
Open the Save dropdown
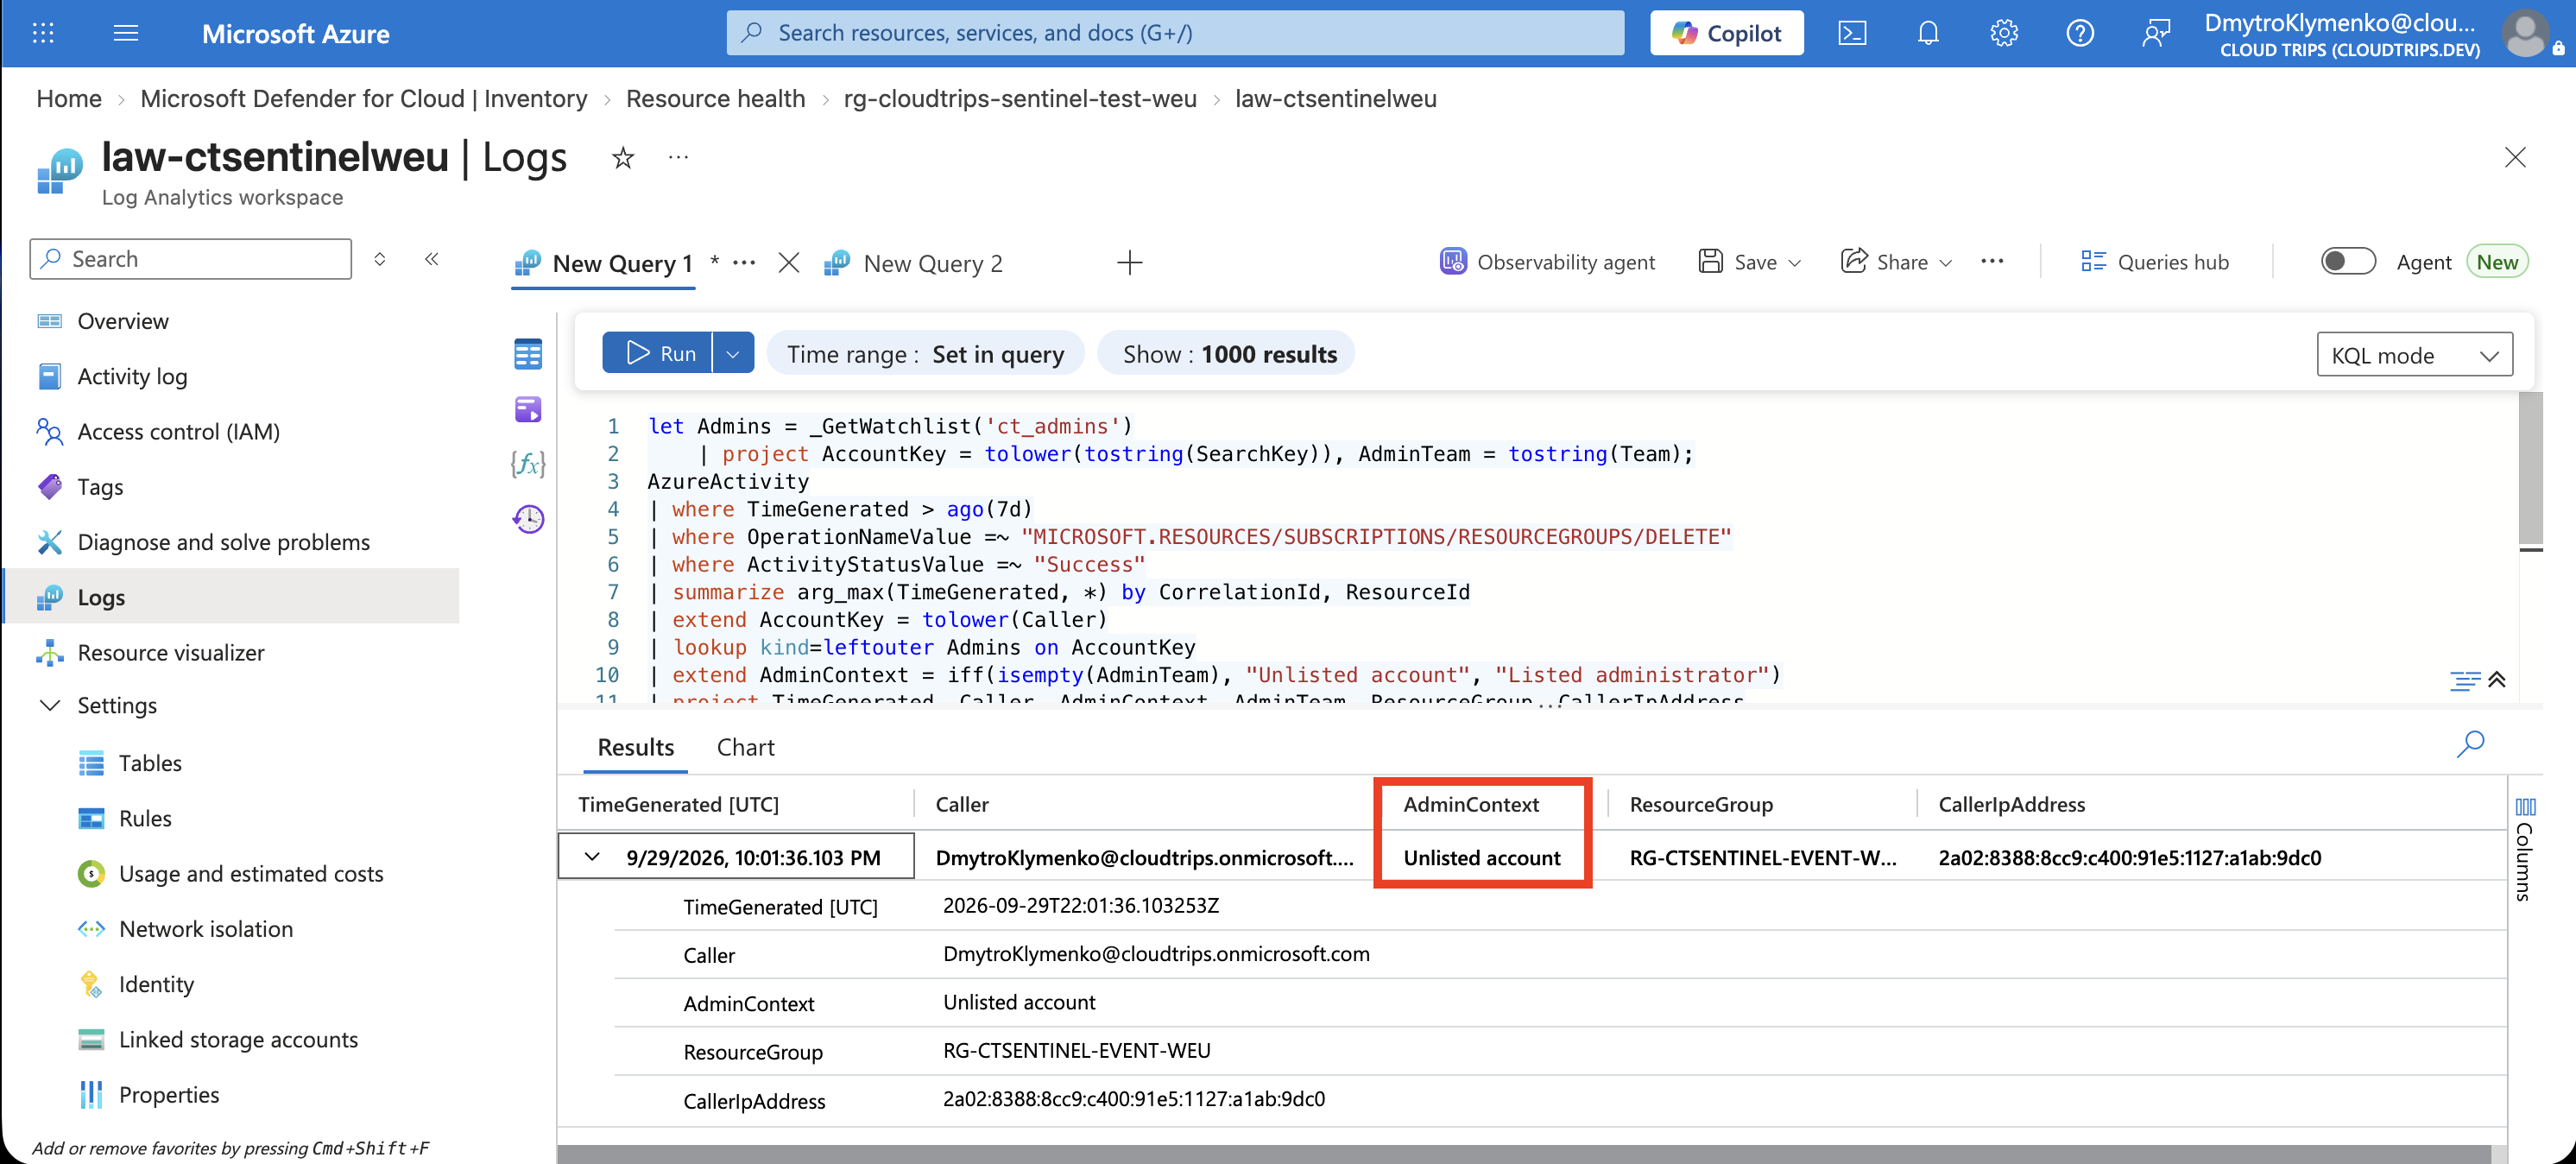pyautogui.click(x=1750, y=262)
